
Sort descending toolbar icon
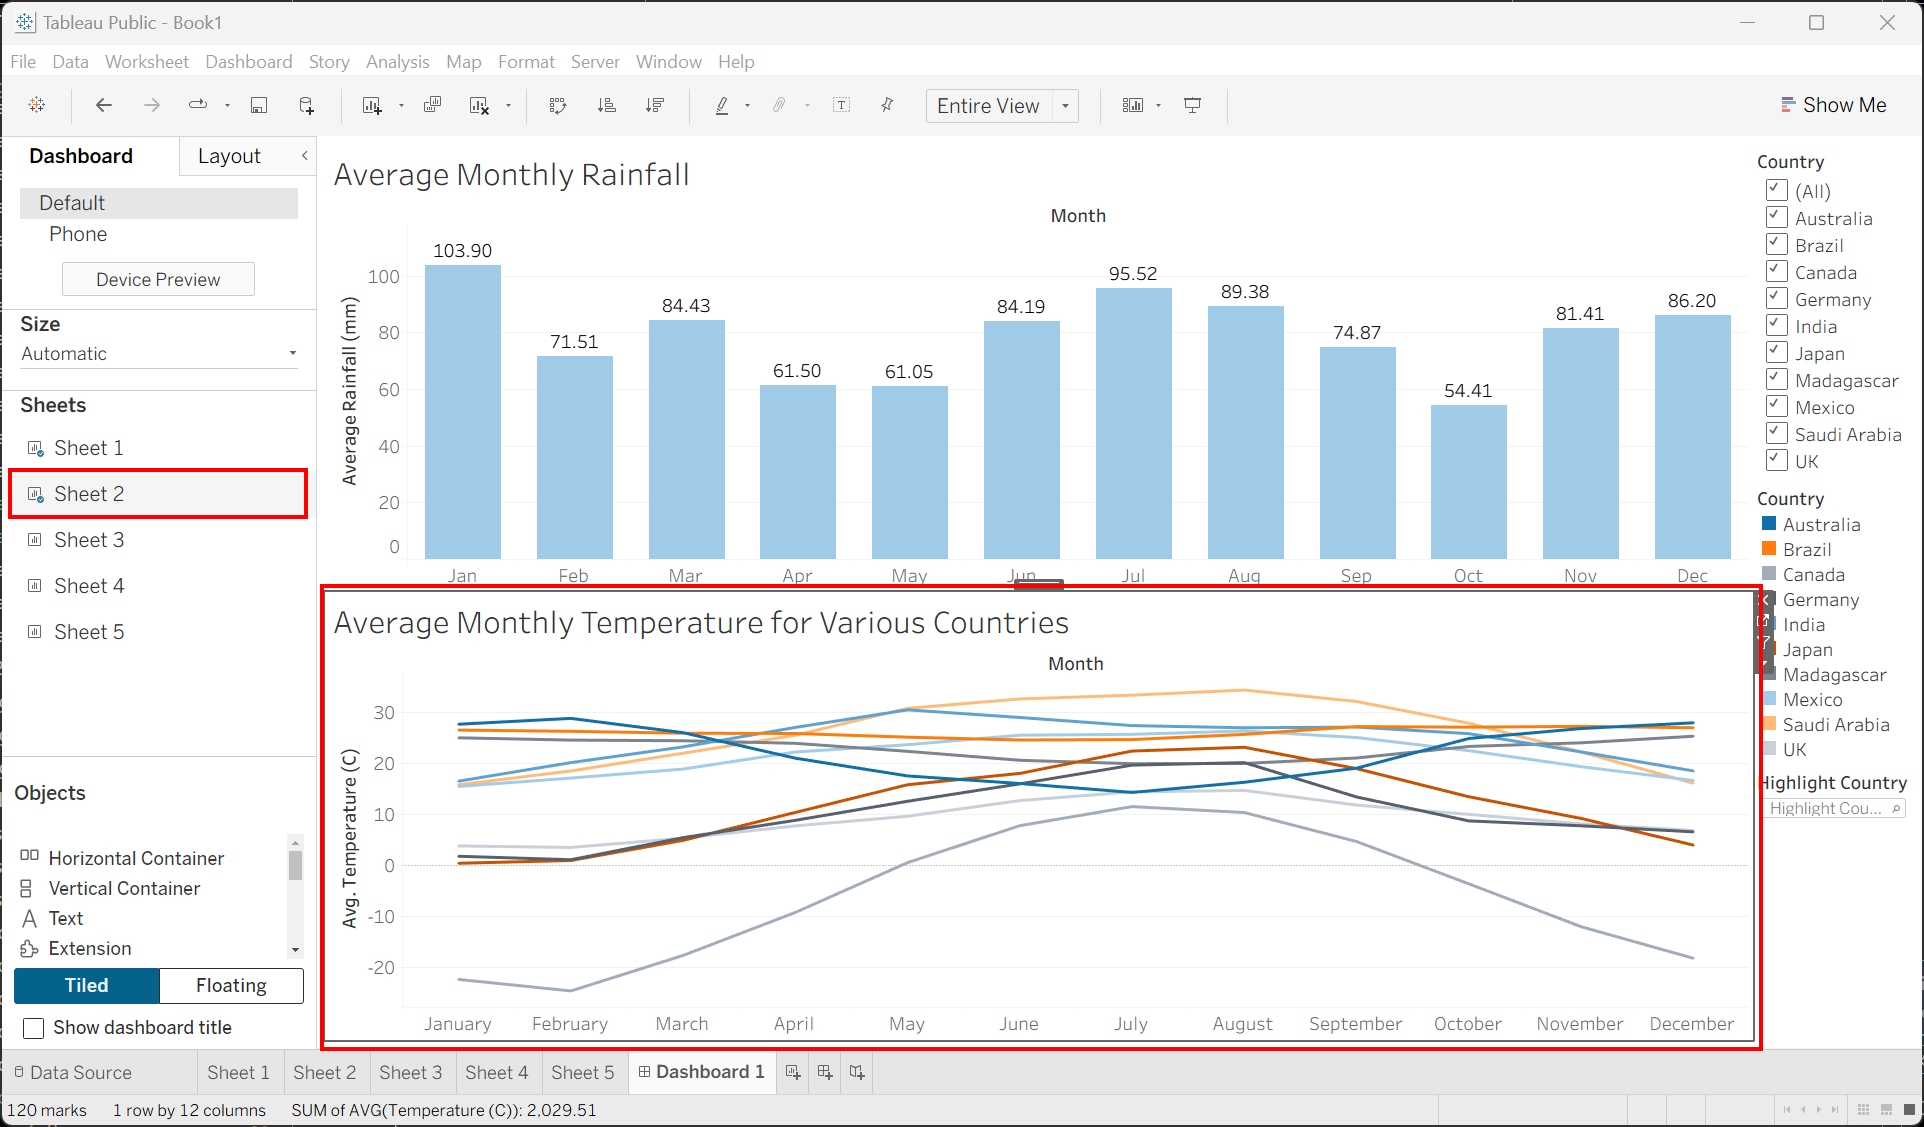pyautogui.click(x=655, y=105)
